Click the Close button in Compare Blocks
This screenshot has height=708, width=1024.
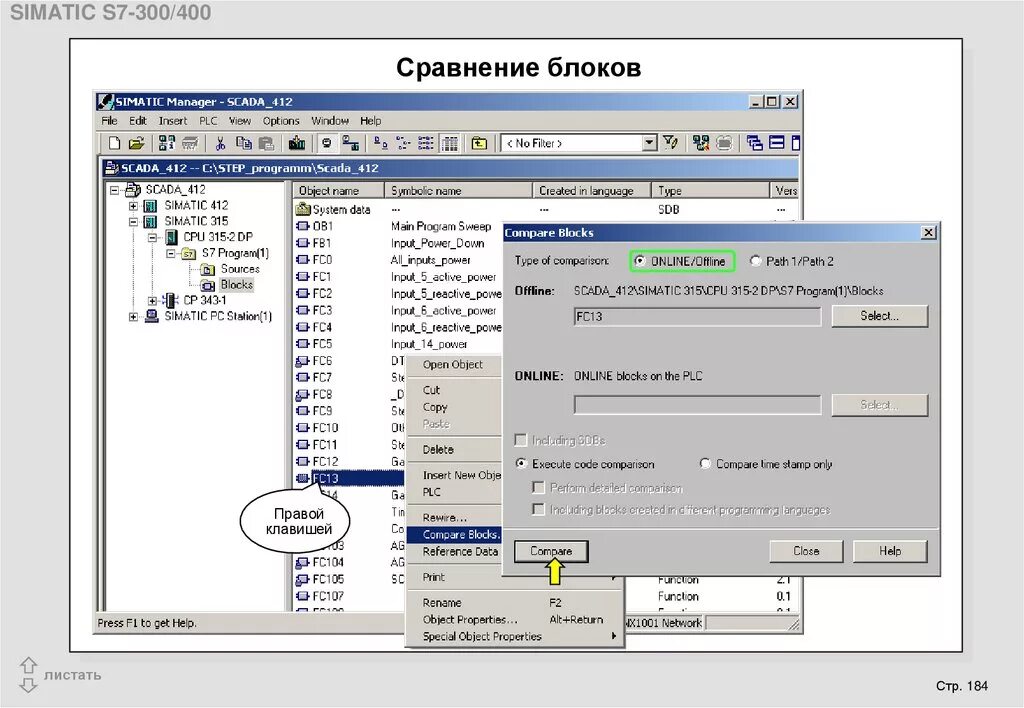point(806,551)
